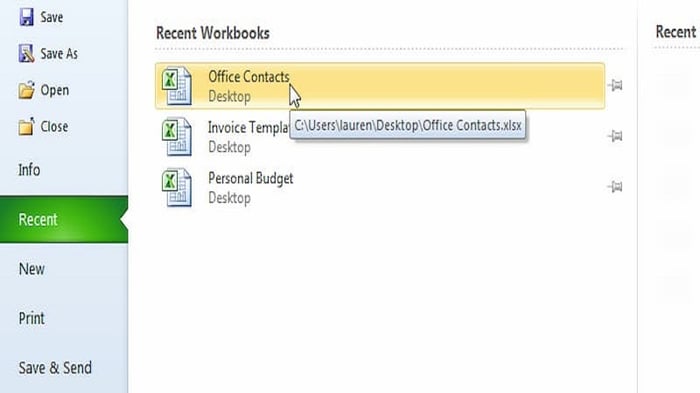Open the Invoice Template workbook
Image resolution: width=700 pixels, height=393 pixels.
tap(380, 137)
